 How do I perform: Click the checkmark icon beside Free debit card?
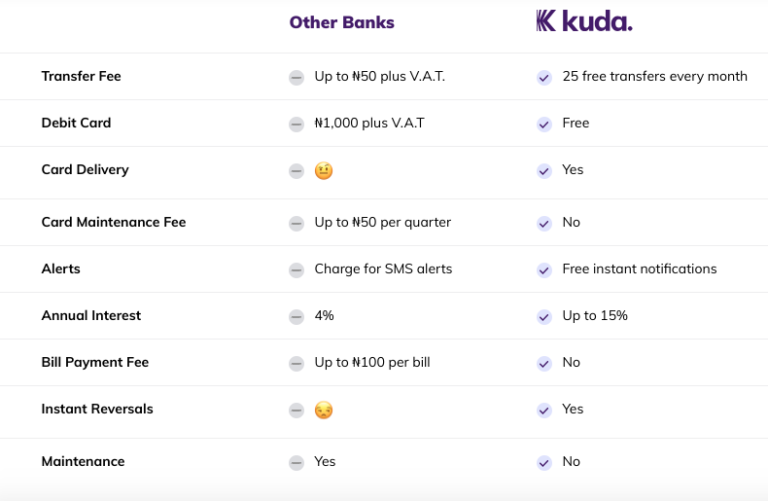[x=544, y=124]
